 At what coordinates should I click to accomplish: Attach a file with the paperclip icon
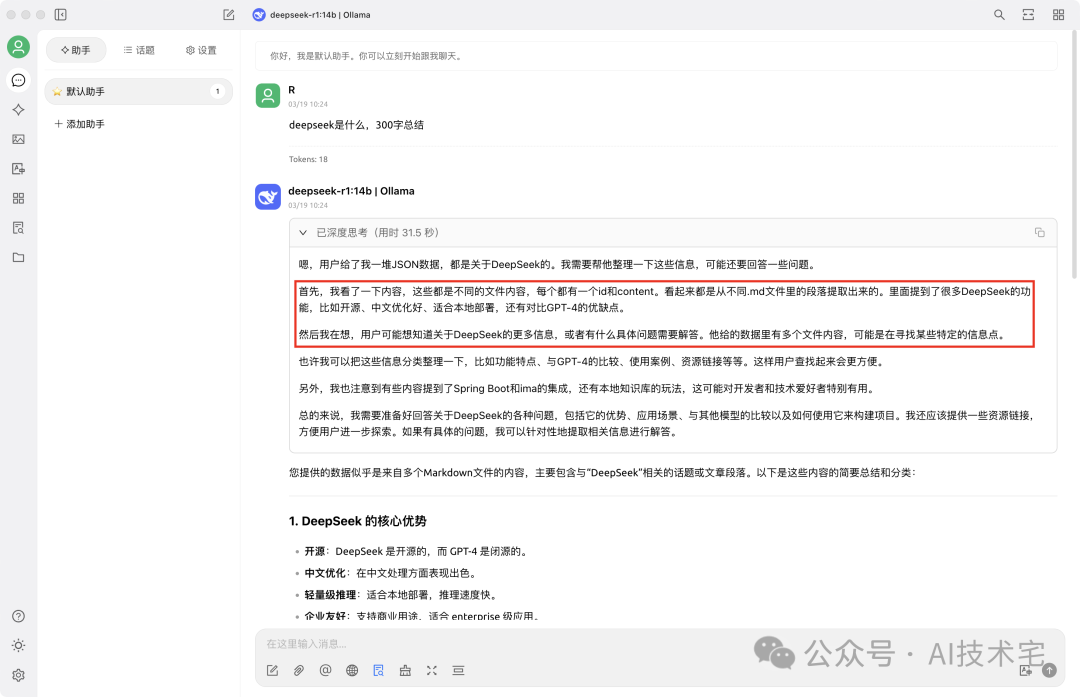tap(299, 670)
